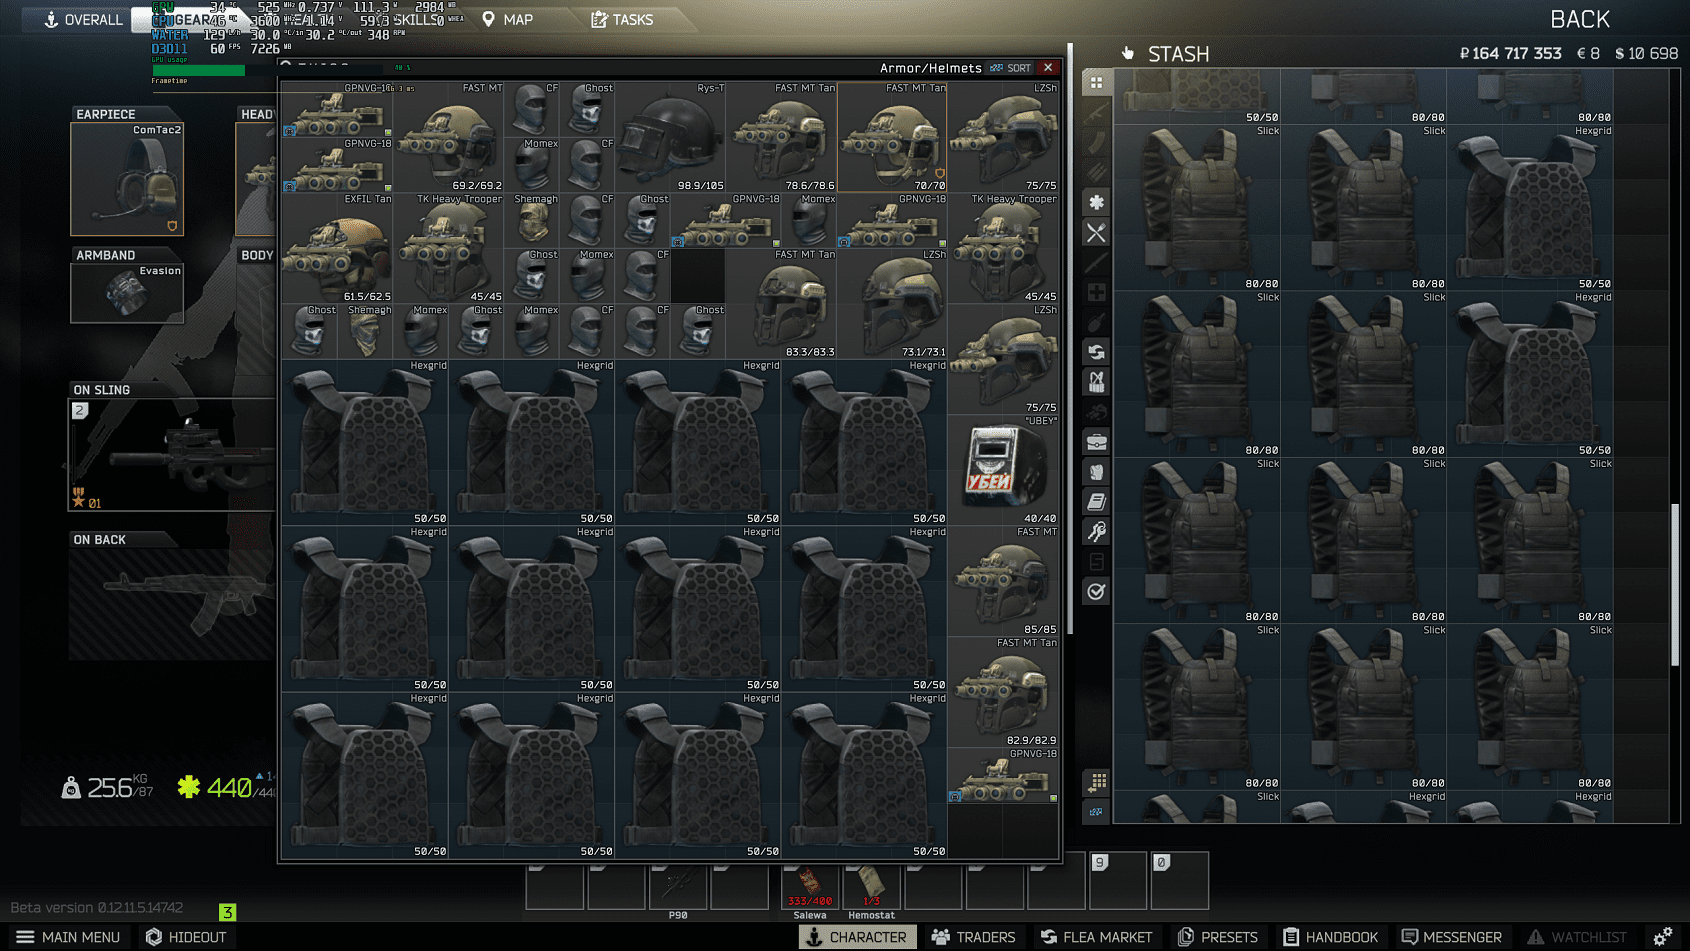Open TRADERS screen
This screenshot has height=951, width=1690.
pyautogui.click(x=973, y=937)
